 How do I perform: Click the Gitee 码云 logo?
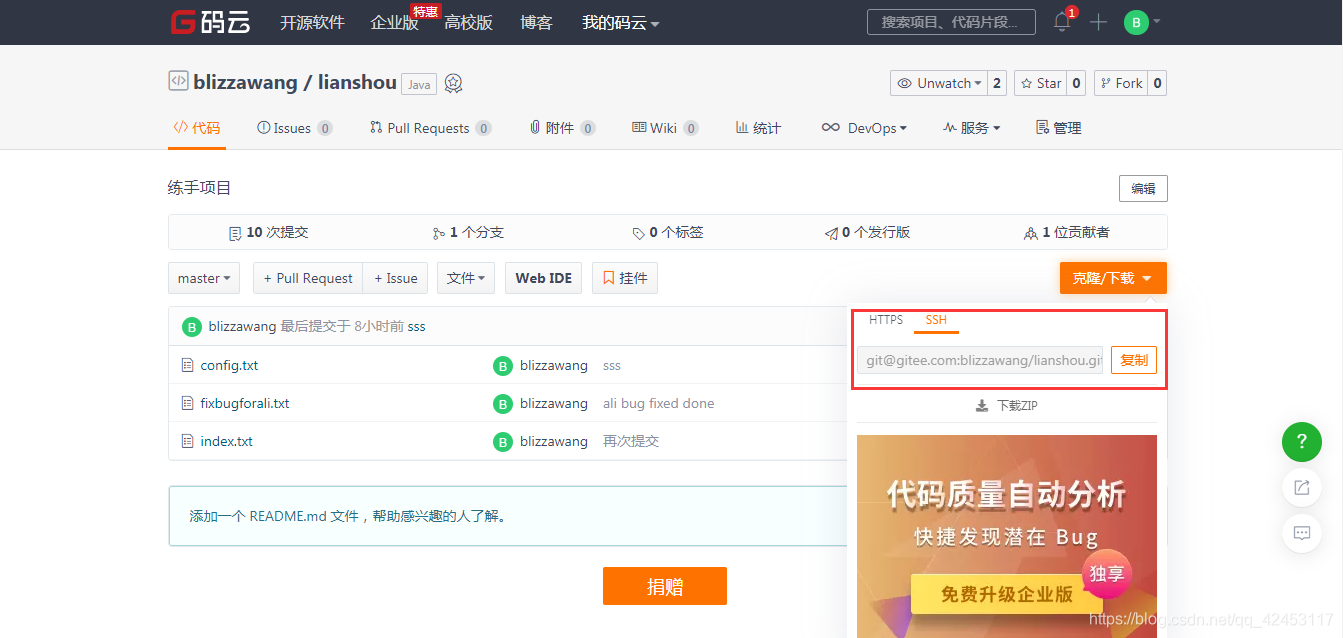tap(210, 22)
